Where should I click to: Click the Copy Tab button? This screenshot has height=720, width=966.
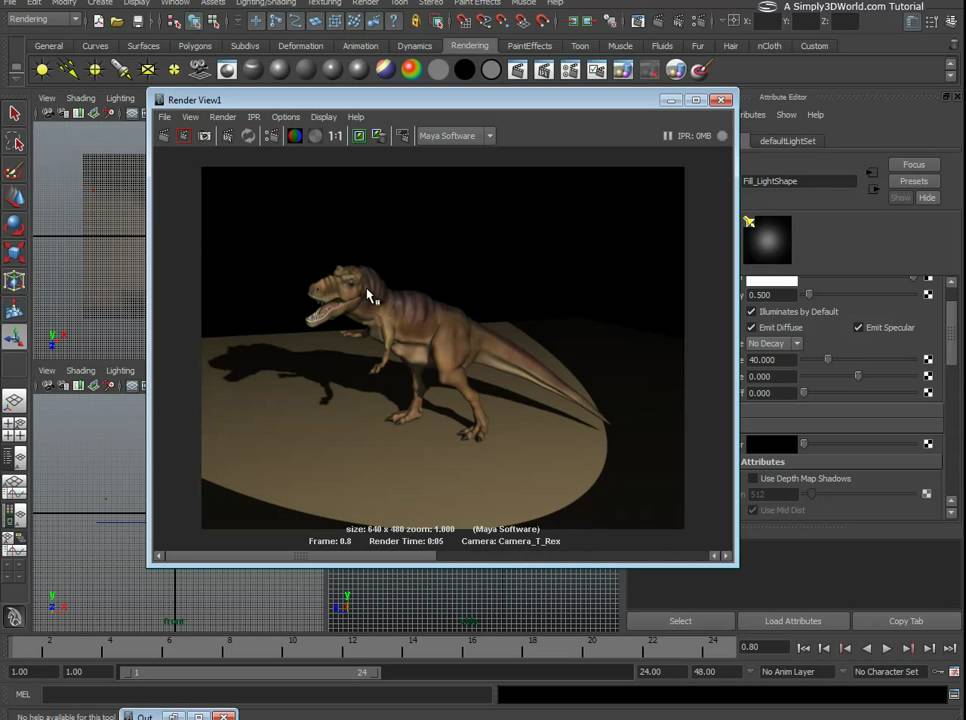click(x=906, y=621)
